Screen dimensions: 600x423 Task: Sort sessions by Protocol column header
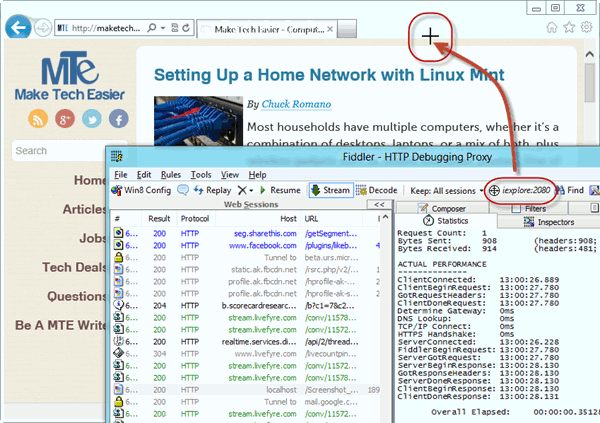click(195, 219)
